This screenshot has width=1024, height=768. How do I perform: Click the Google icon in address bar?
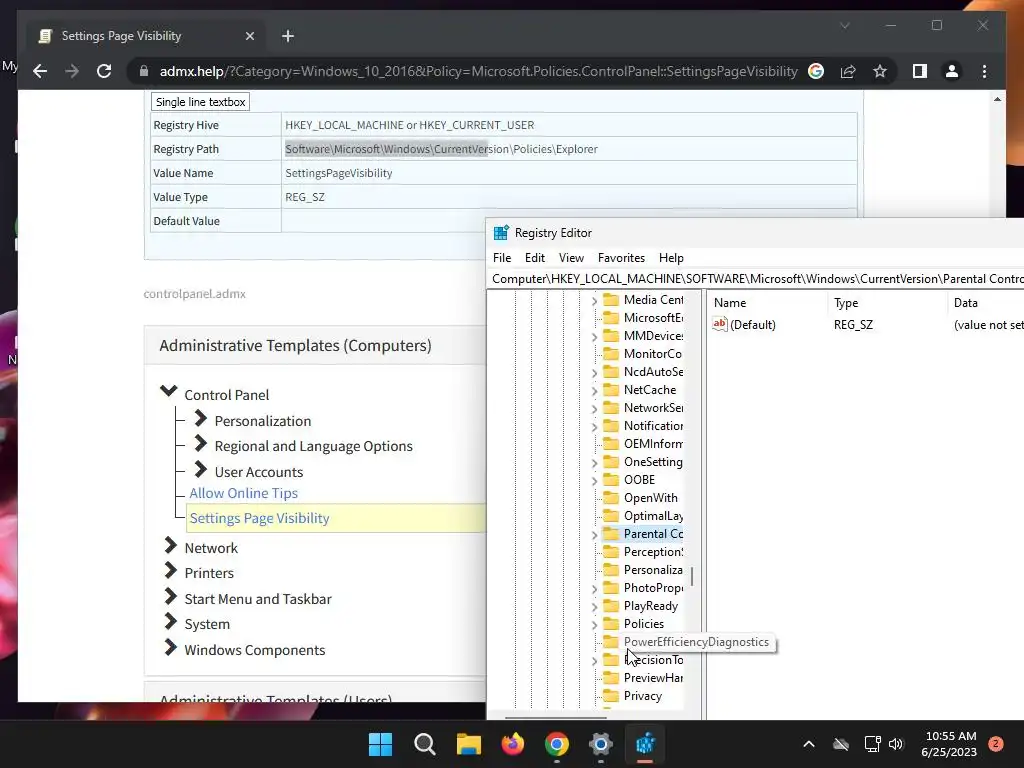point(816,71)
